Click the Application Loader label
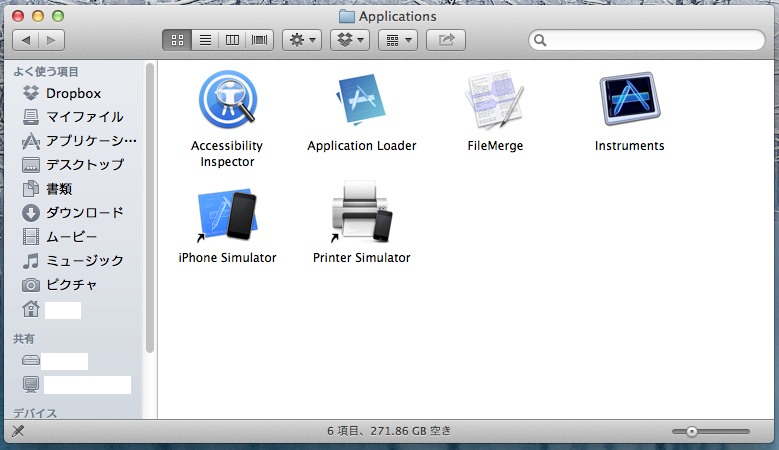Screen dimensions: 779x450 (x=362, y=146)
